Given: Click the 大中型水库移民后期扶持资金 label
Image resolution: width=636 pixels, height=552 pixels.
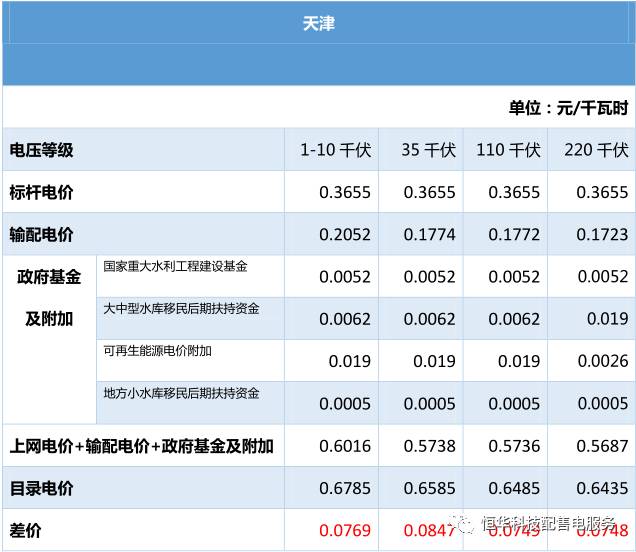Looking at the screenshot, I should (181, 308).
